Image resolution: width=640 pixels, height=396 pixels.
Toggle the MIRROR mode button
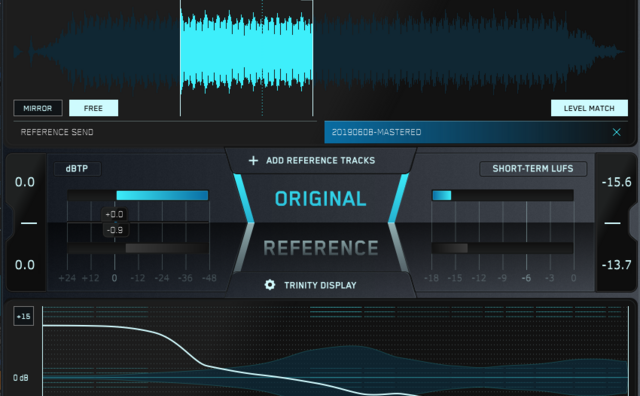(x=38, y=108)
